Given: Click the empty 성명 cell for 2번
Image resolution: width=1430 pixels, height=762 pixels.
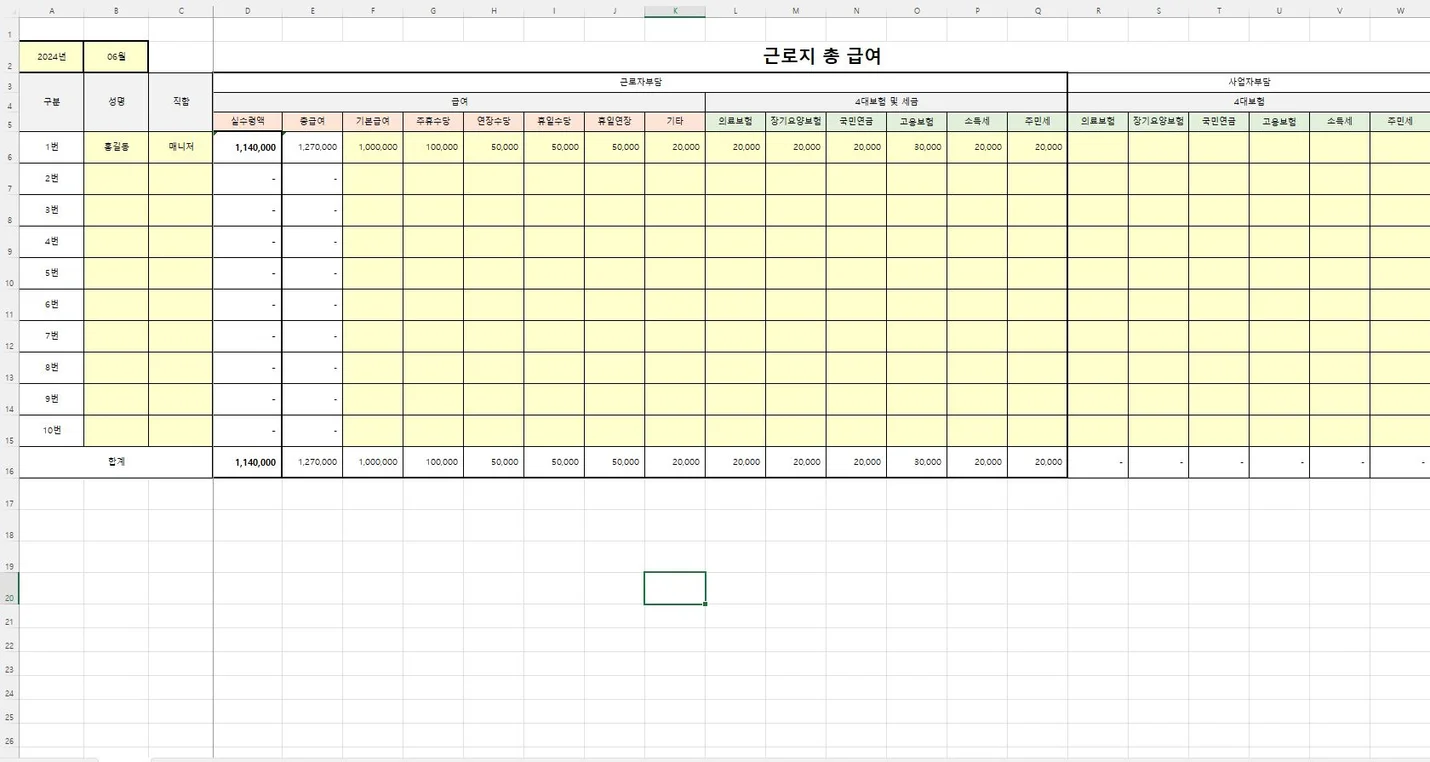Looking at the screenshot, I should coord(116,179).
